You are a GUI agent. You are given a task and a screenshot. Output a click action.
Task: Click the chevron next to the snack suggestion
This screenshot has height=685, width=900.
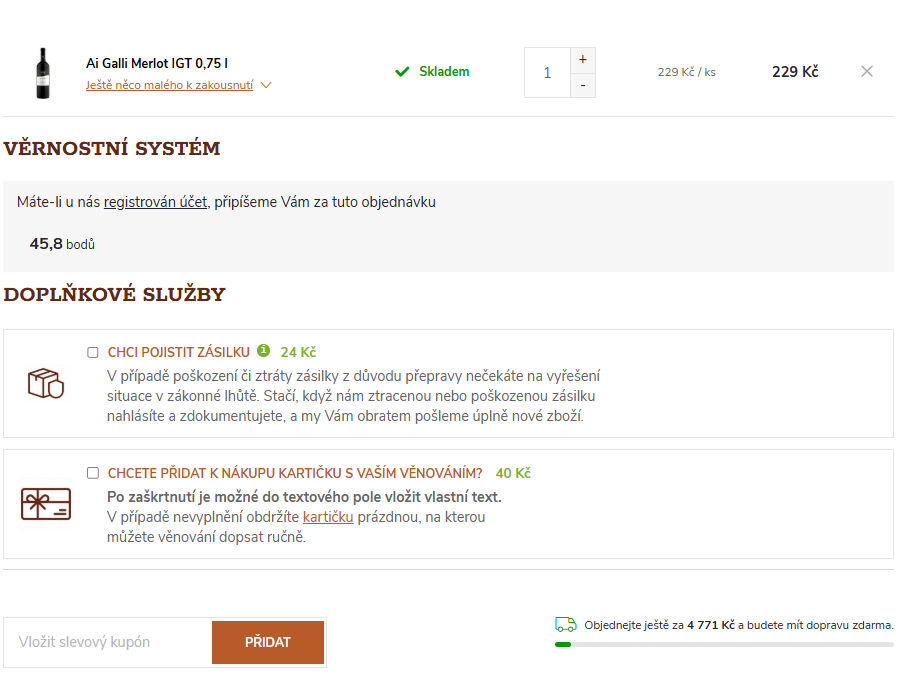266,86
